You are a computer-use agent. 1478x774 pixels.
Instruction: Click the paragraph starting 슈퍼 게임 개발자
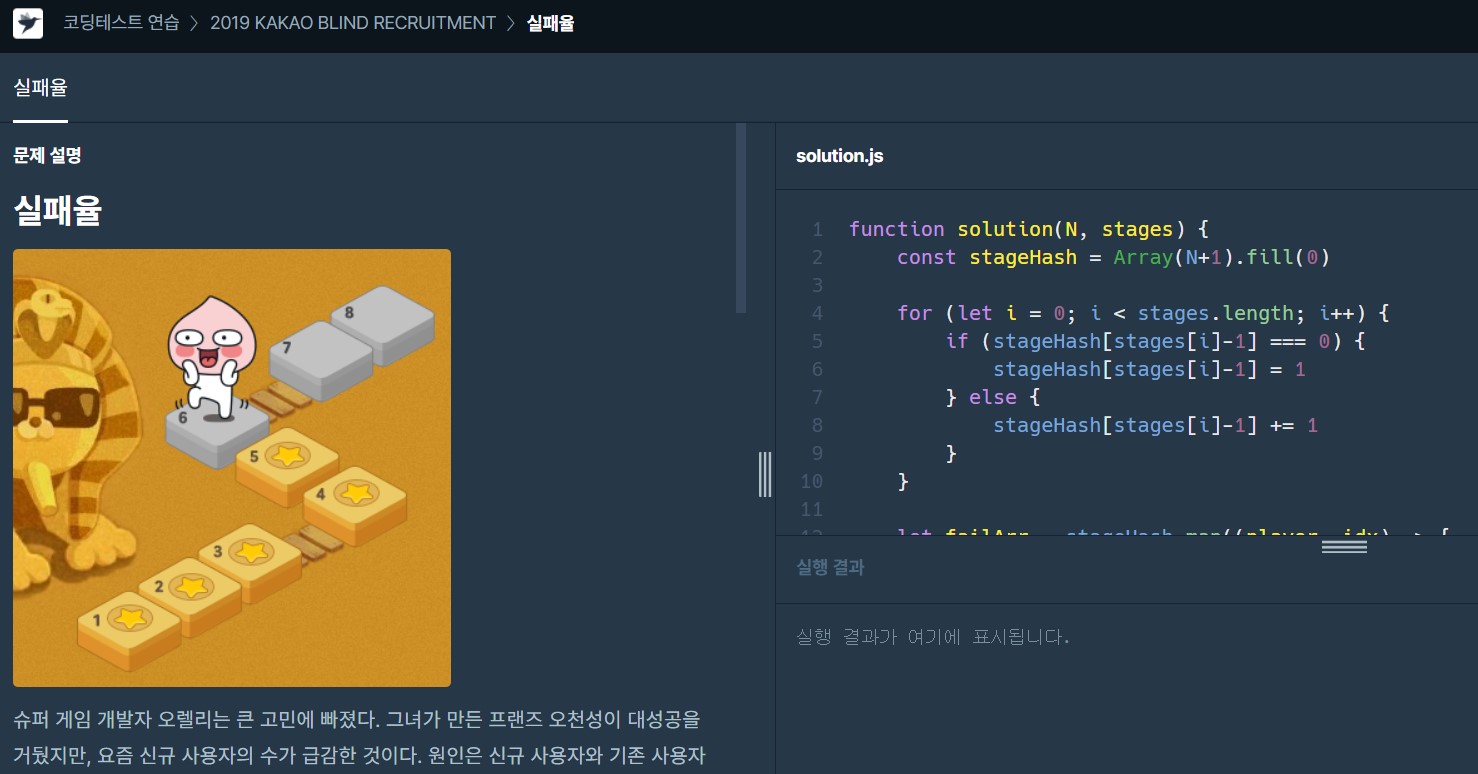click(x=360, y=737)
